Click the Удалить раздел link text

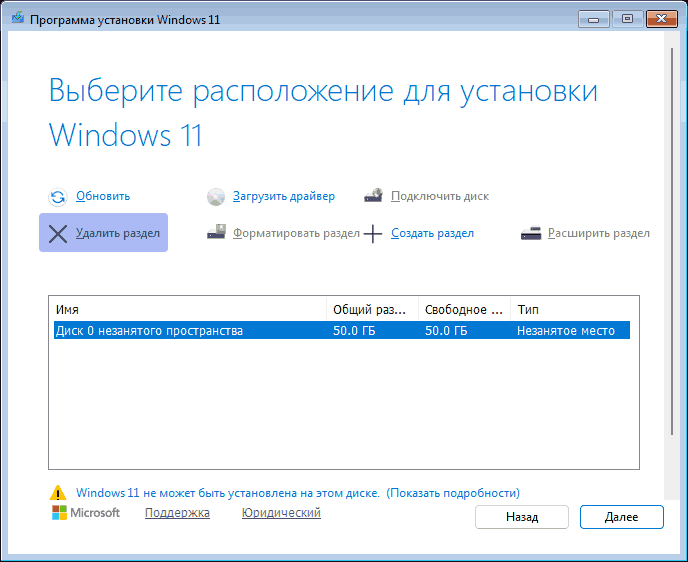[x=118, y=233]
